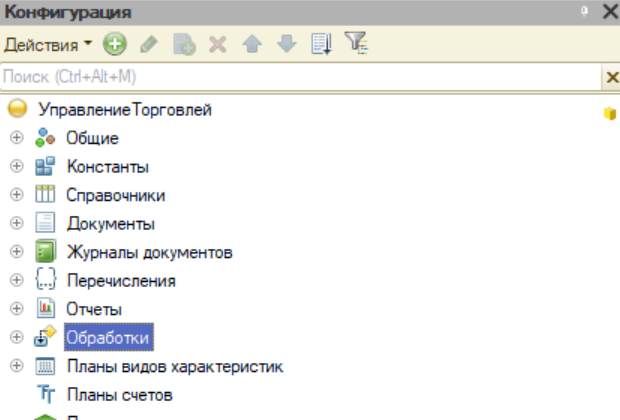Expand the Обработки branch
620x420 pixels.
(16, 337)
